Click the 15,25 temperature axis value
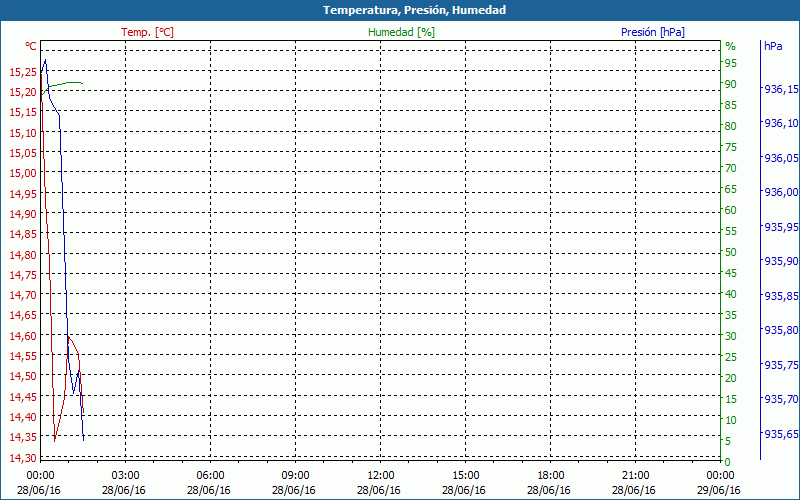This screenshot has height=500, width=800. (x=23, y=72)
